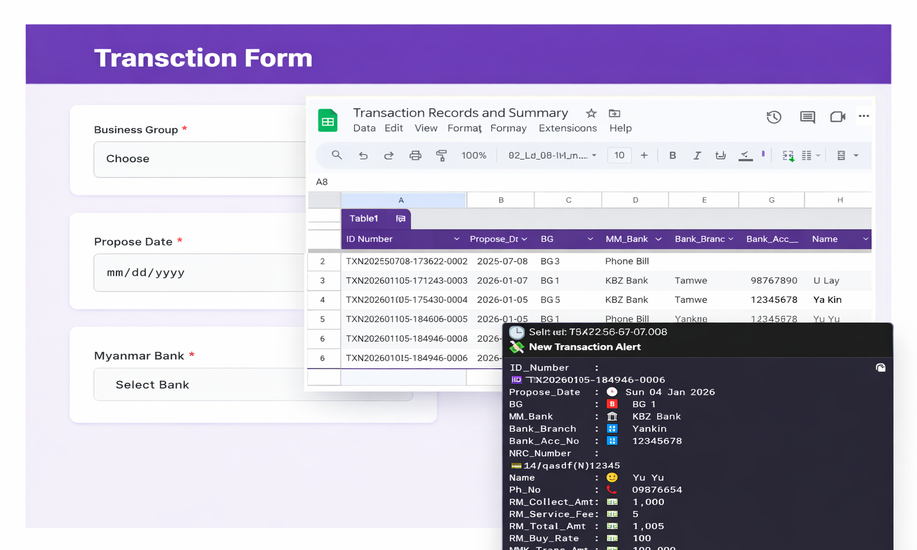Click the print icon in toolbar

coord(415,156)
